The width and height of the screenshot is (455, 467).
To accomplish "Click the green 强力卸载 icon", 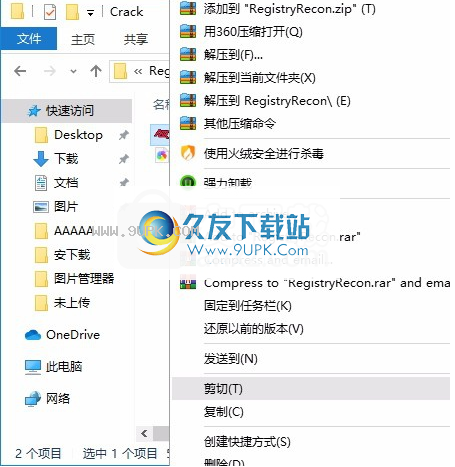I will pos(188,182).
